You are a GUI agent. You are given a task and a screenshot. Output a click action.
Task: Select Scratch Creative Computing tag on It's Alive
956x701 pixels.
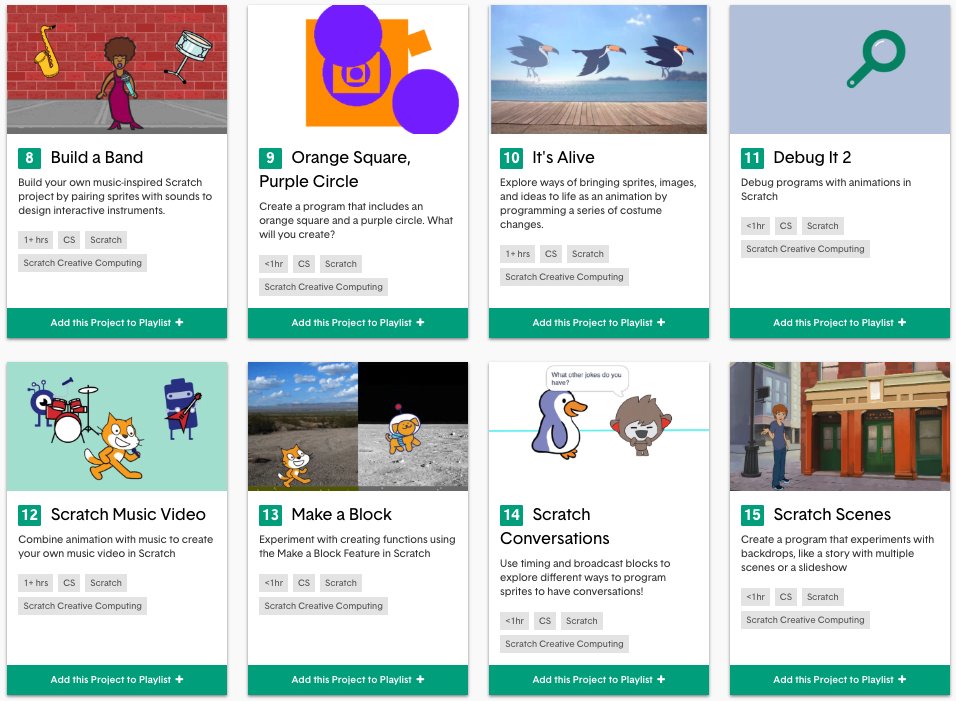(x=564, y=277)
